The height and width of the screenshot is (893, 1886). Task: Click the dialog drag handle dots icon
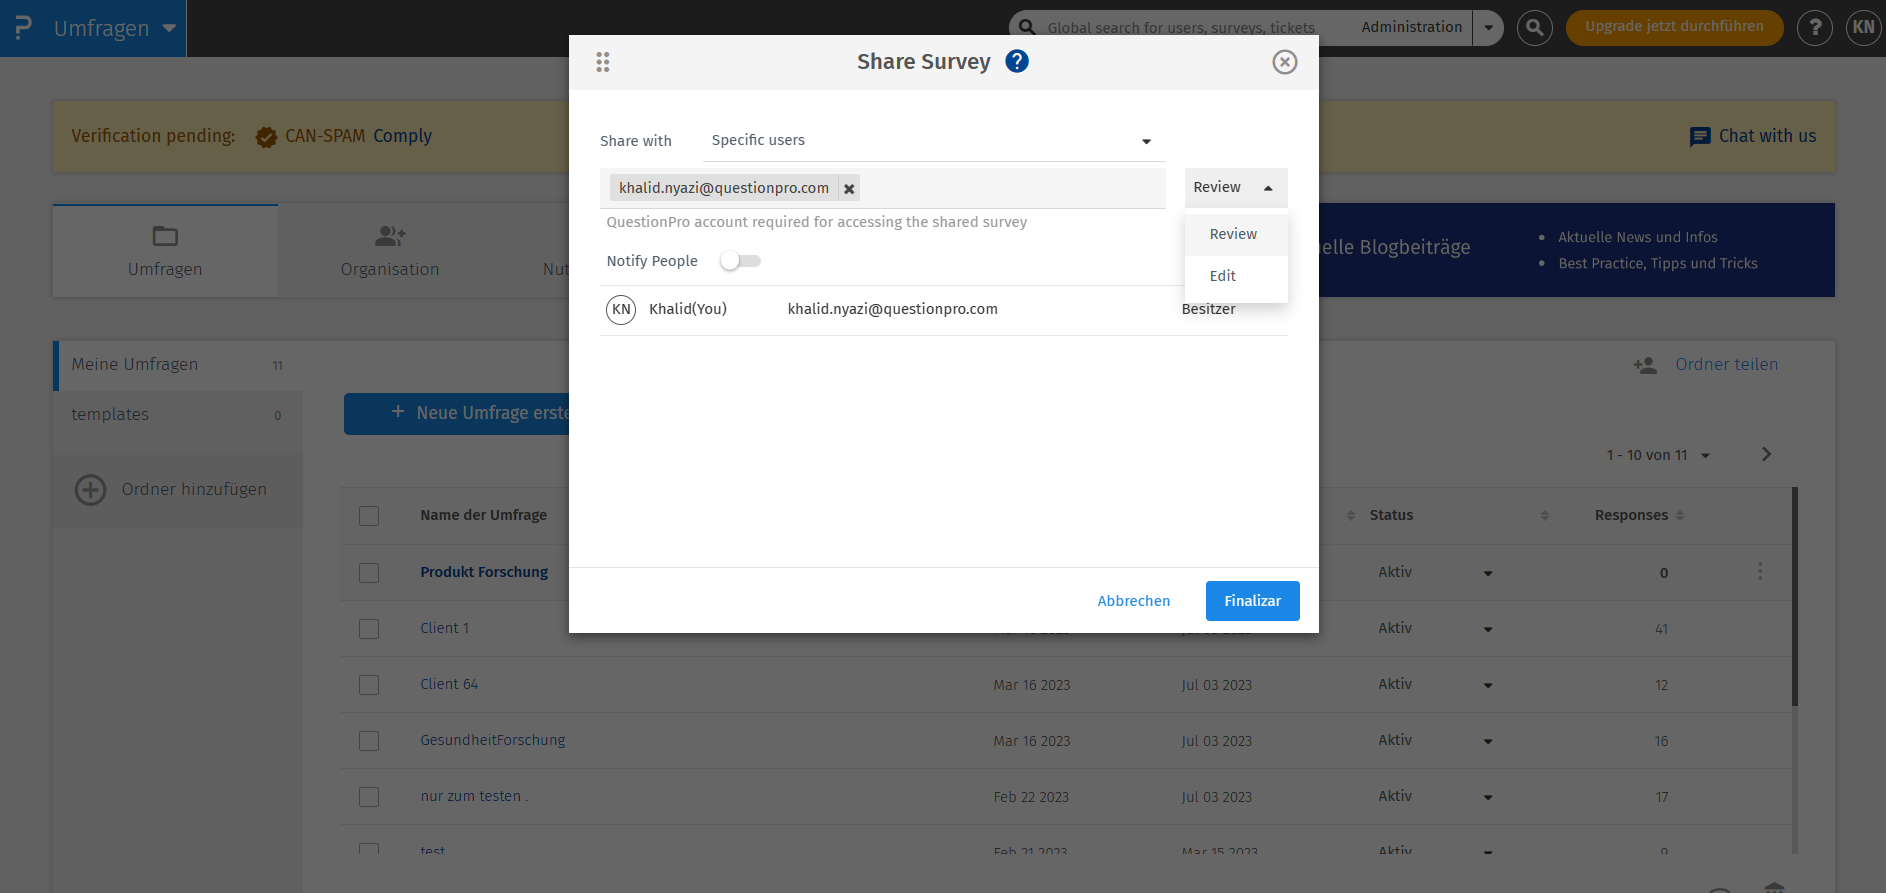603,62
